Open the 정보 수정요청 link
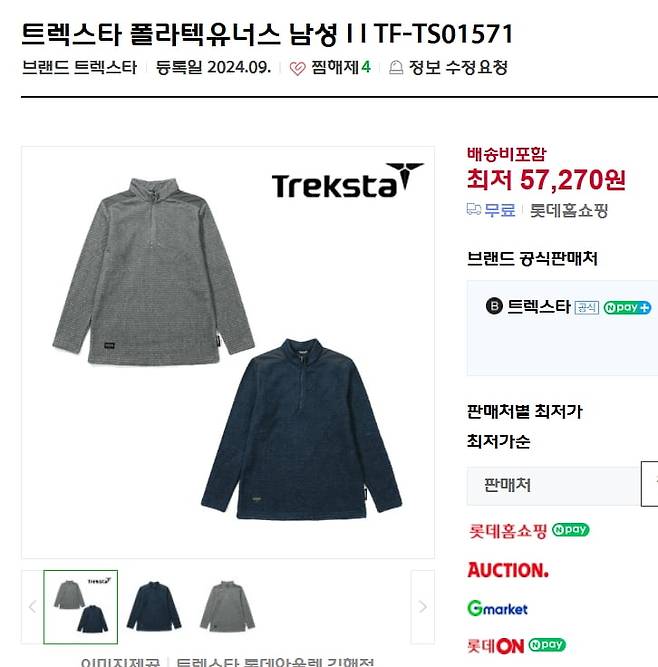The width and height of the screenshot is (658, 667). 459,68
